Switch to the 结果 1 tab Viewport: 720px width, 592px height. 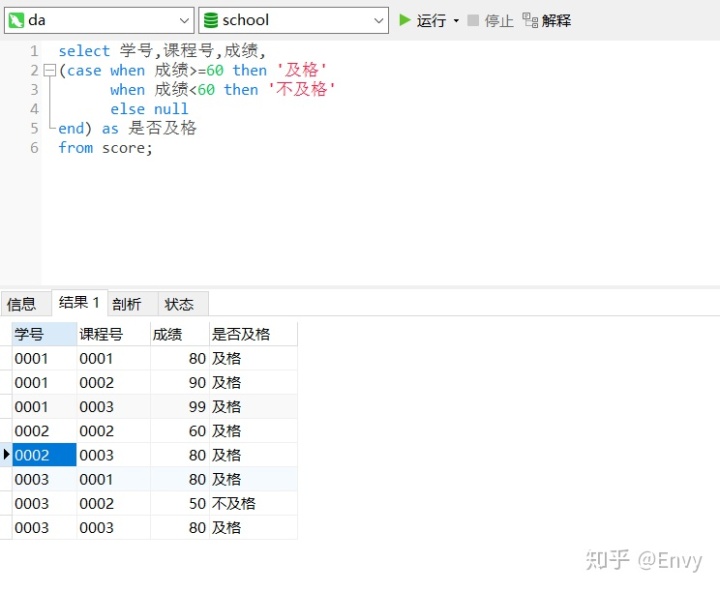79,302
